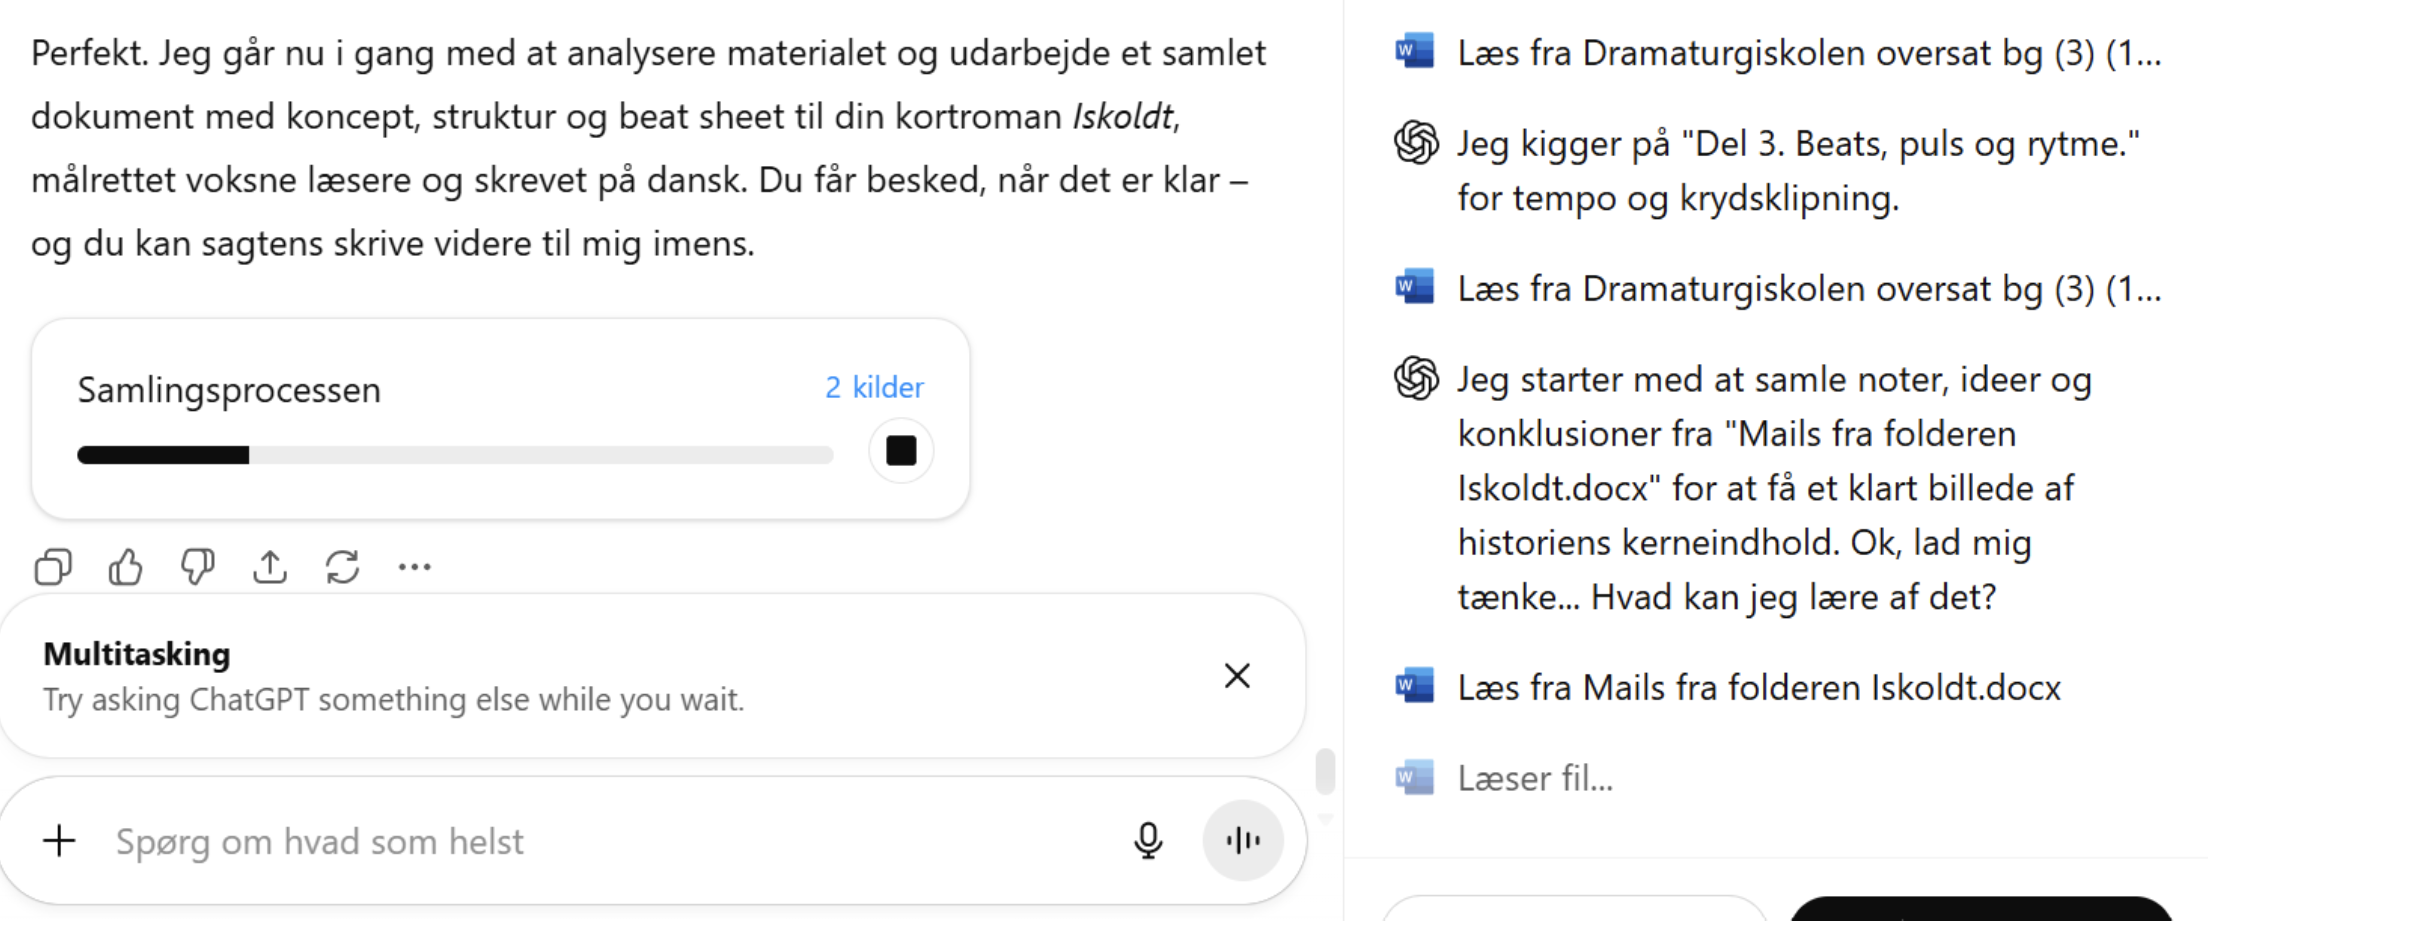Click the Samlingsprocessen progress bar
Viewport: 2432px width, 950px height.
coord(455,455)
